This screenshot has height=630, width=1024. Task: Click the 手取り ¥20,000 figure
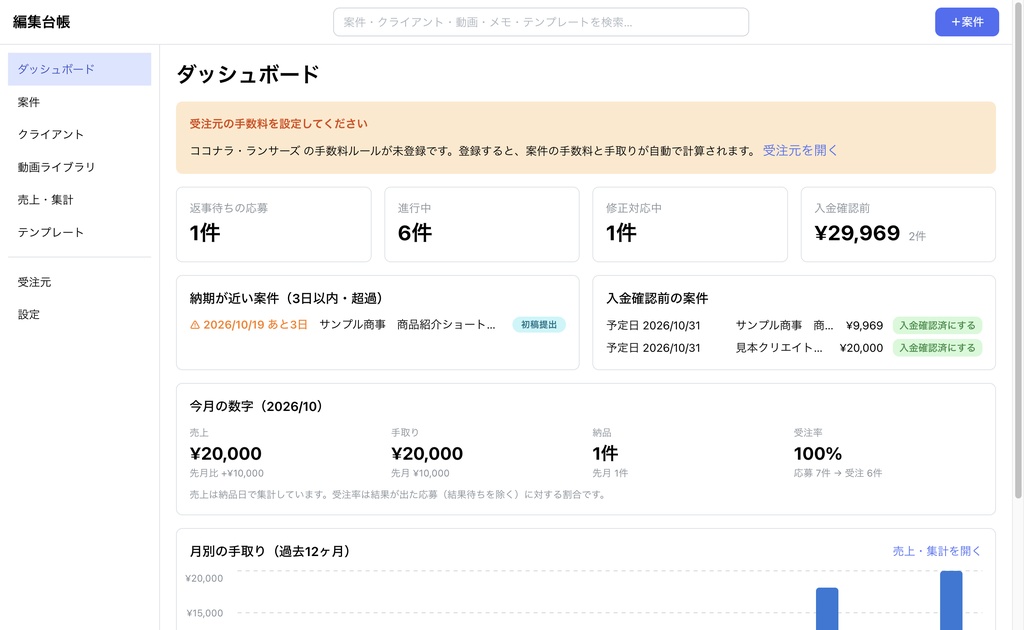point(427,453)
